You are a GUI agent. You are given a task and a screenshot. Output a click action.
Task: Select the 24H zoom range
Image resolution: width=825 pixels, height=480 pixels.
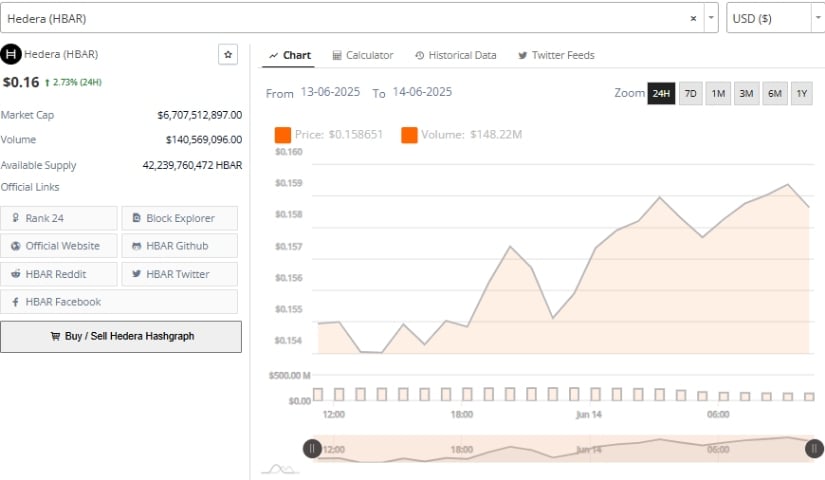(x=661, y=94)
